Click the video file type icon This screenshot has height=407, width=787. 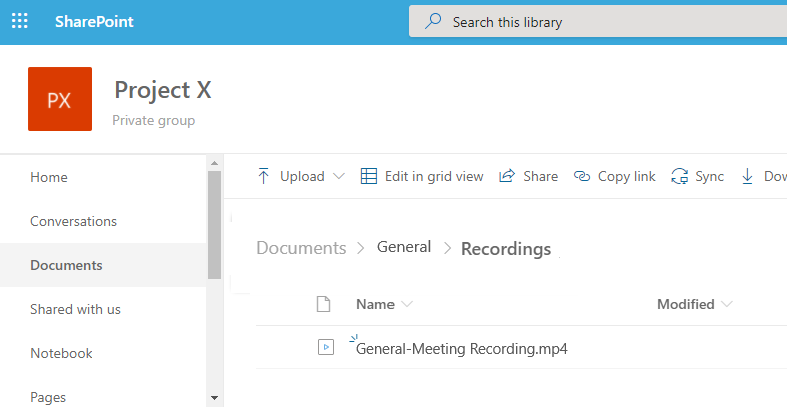coord(324,348)
